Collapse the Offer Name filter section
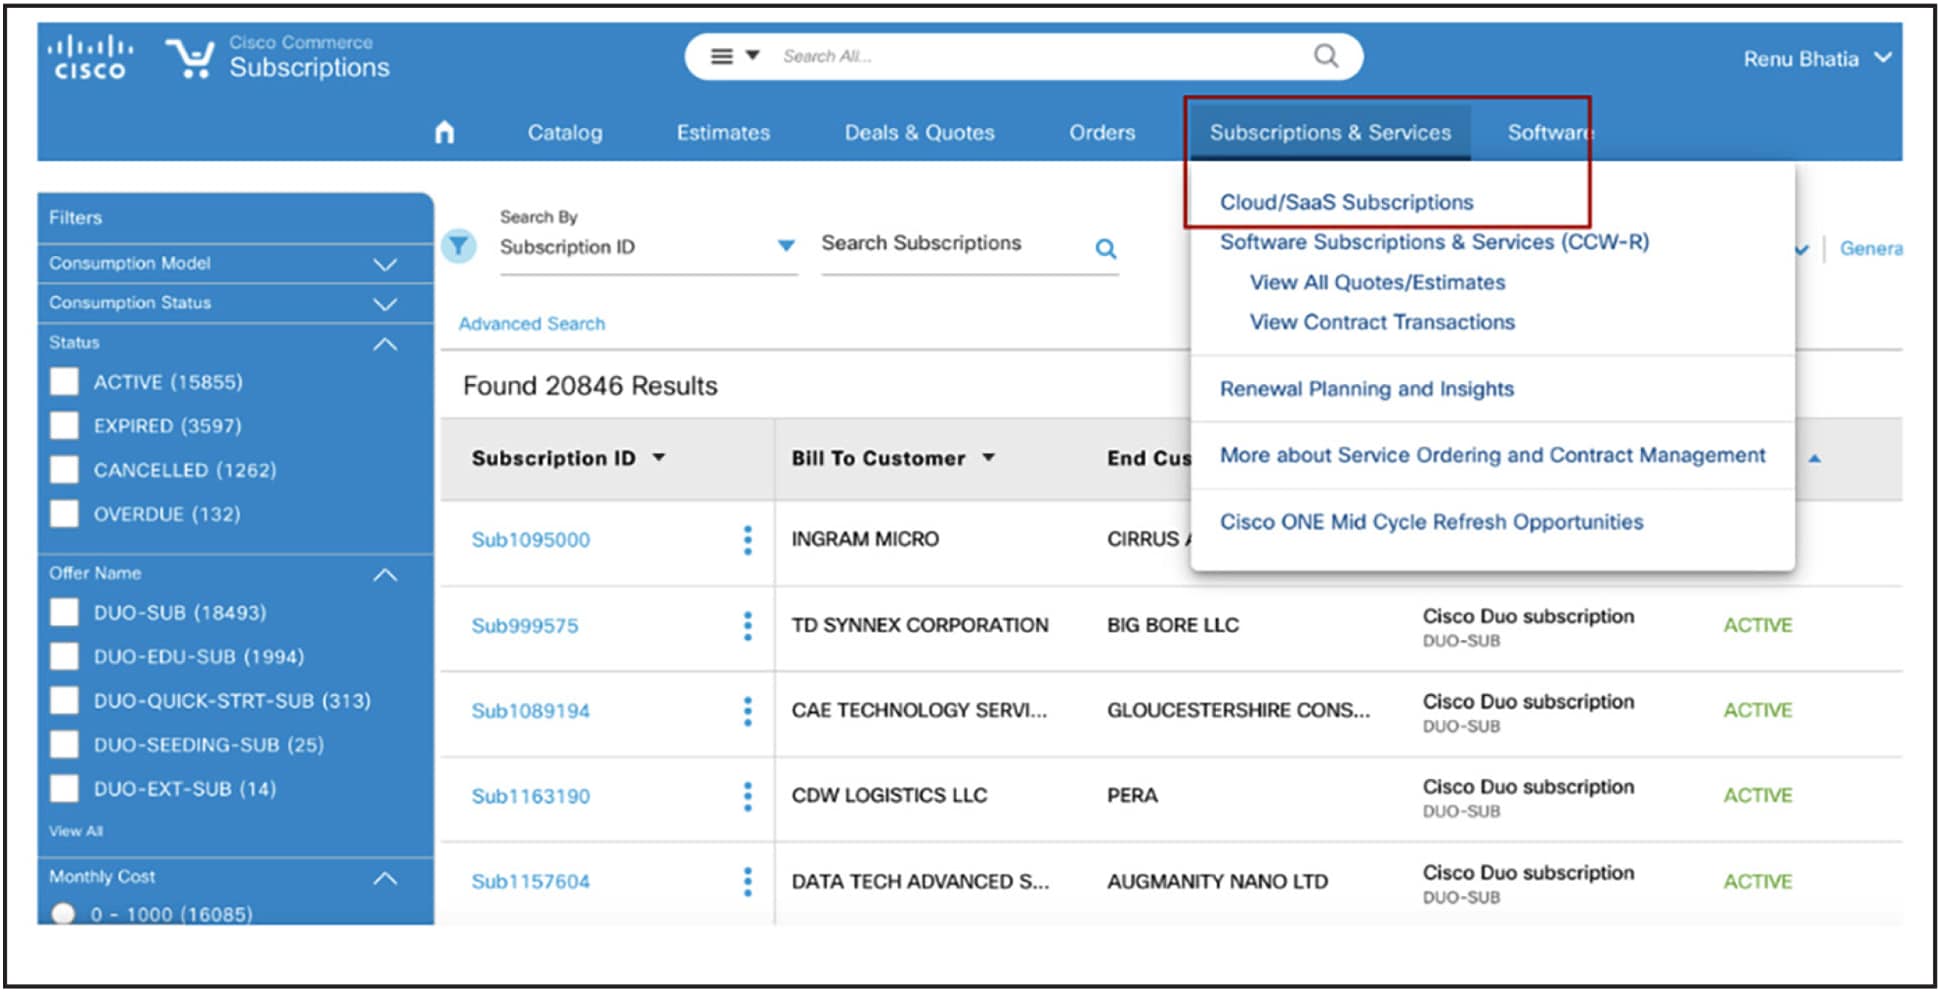This screenshot has height=992, width=1941. pos(385,575)
